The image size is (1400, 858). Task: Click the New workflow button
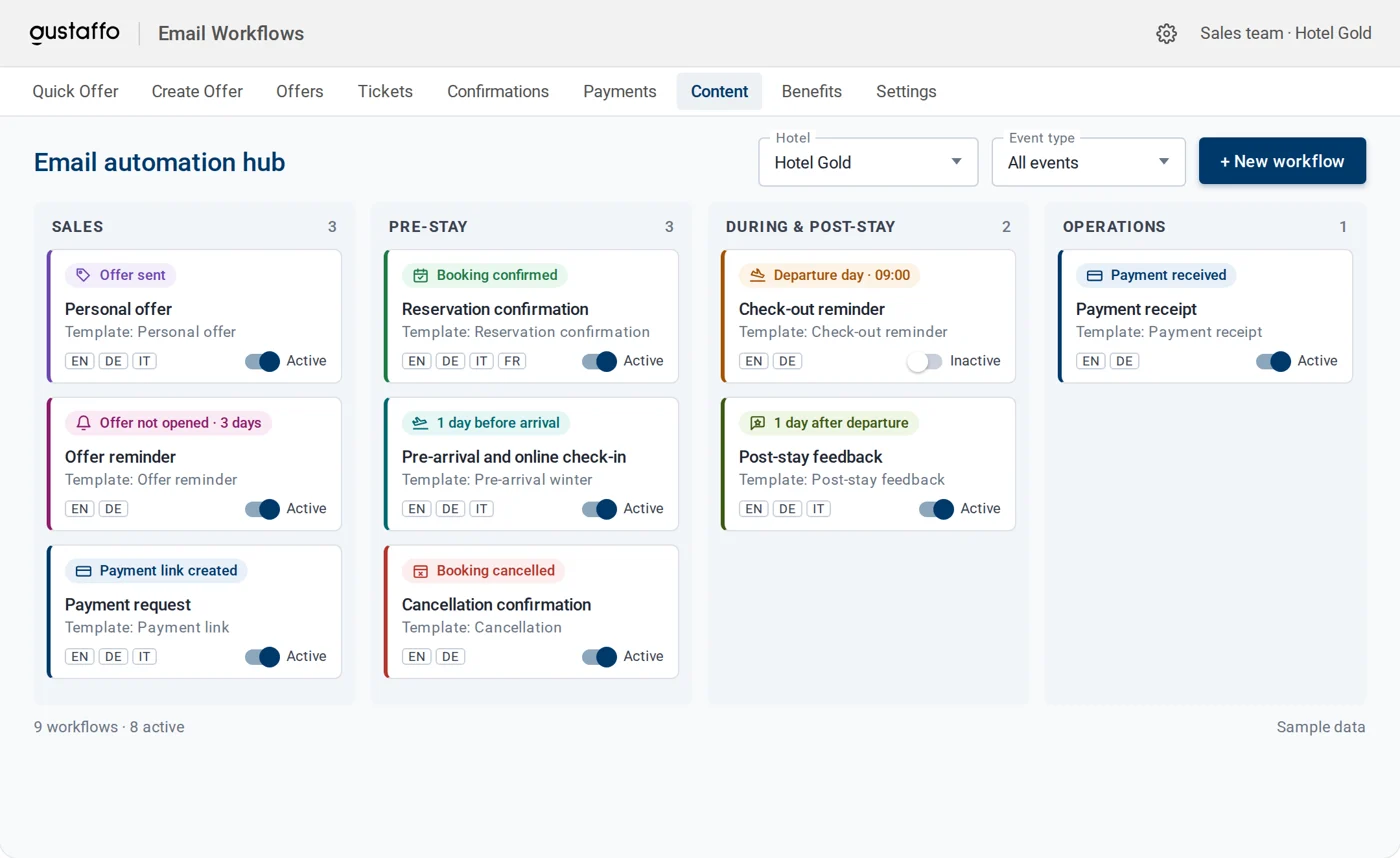pyautogui.click(x=1282, y=161)
